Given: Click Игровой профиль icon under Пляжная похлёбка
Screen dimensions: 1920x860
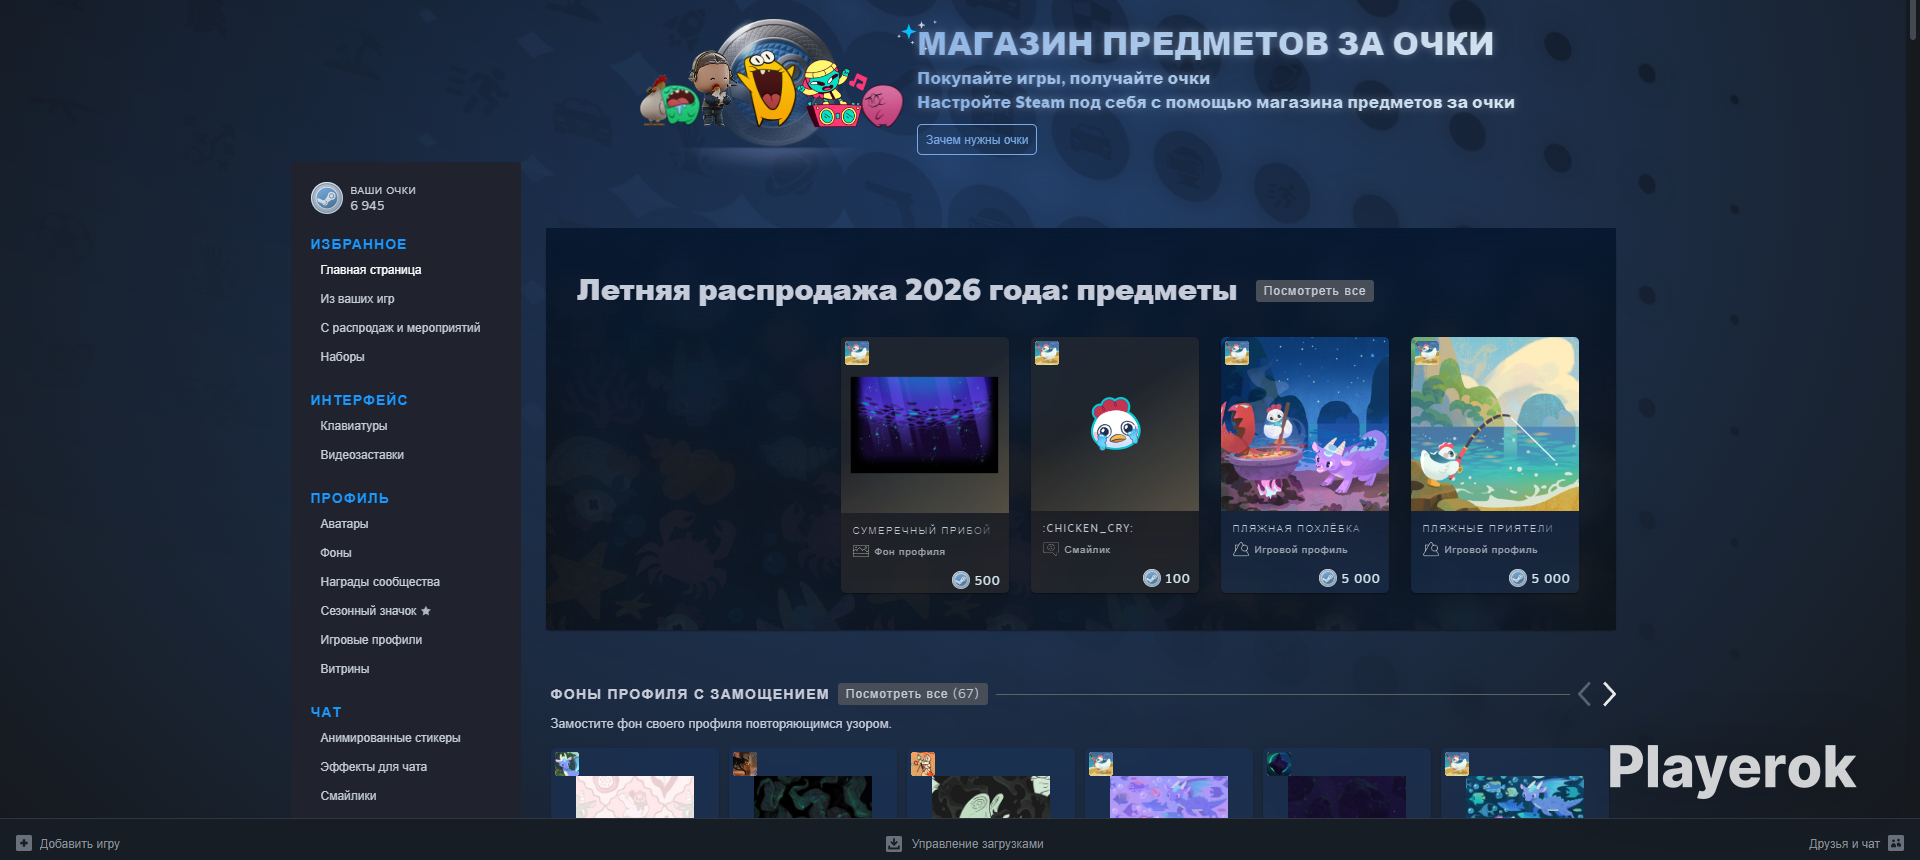Looking at the screenshot, I should (x=1241, y=549).
